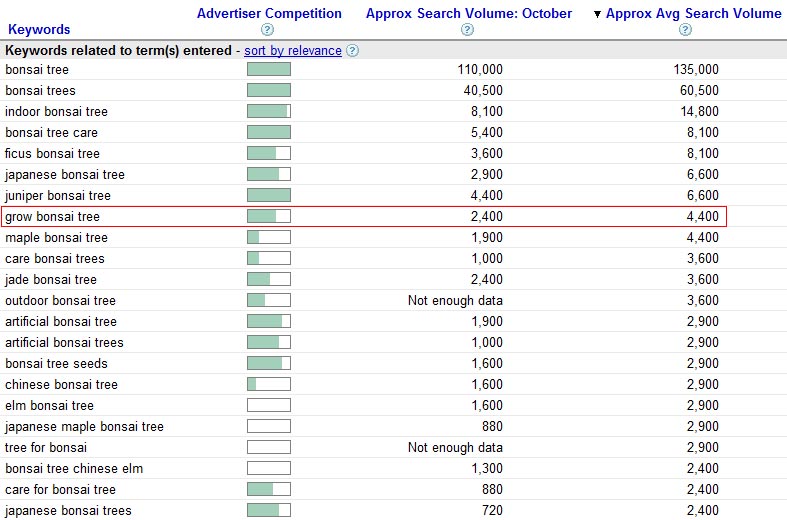This screenshot has height=520, width=787.
Task: Click Not enough data for outdoor bonsai tree
Action: click(455, 300)
